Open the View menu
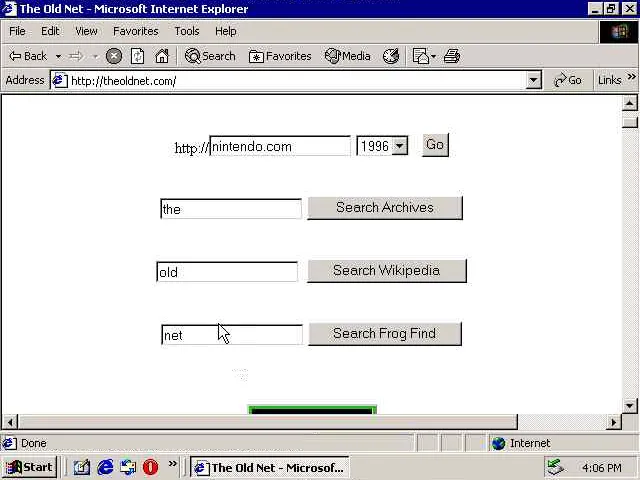 (x=86, y=31)
